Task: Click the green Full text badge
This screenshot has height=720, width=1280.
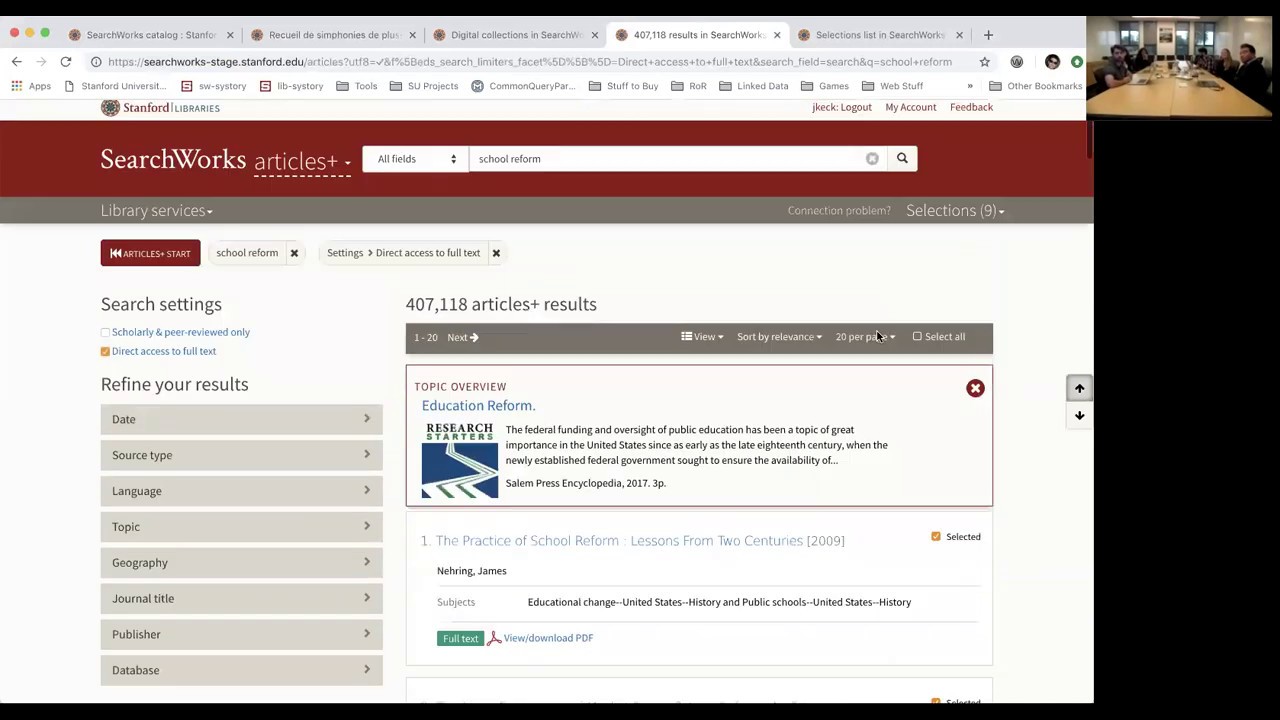Action: pos(460,638)
